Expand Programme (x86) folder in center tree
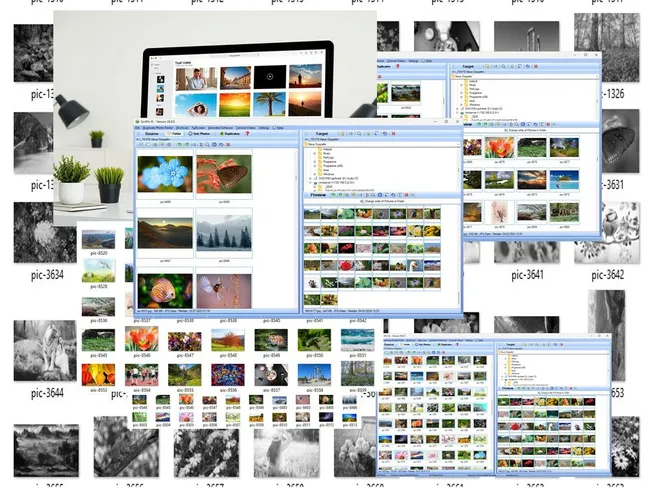Image resolution: width=650 pixels, height=488 pixels. [315, 166]
